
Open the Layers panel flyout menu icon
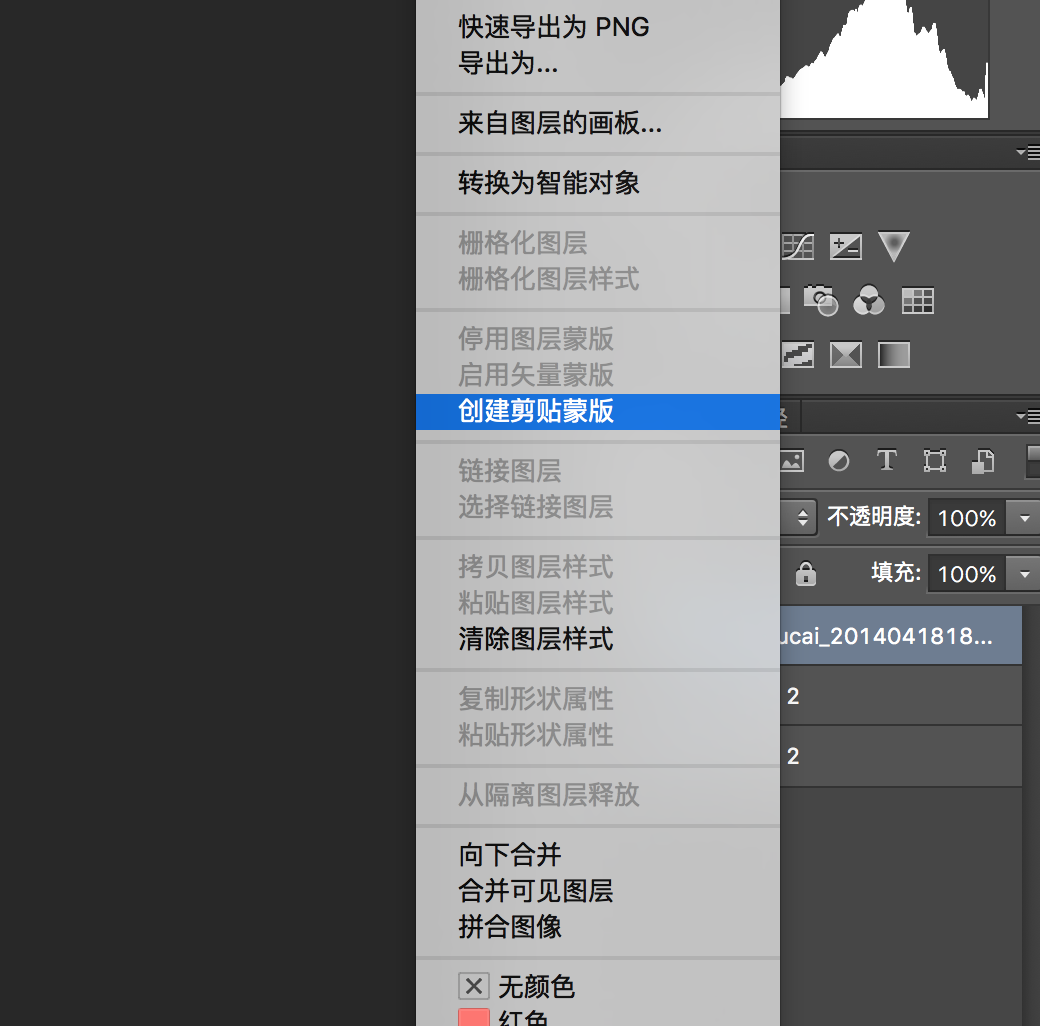tap(1028, 417)
